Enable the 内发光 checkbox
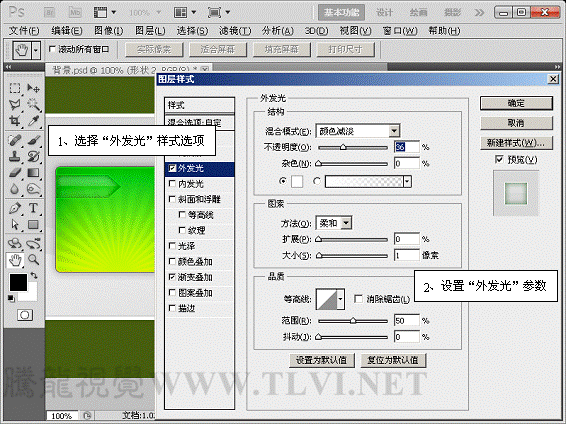 (x=173, y=183)
